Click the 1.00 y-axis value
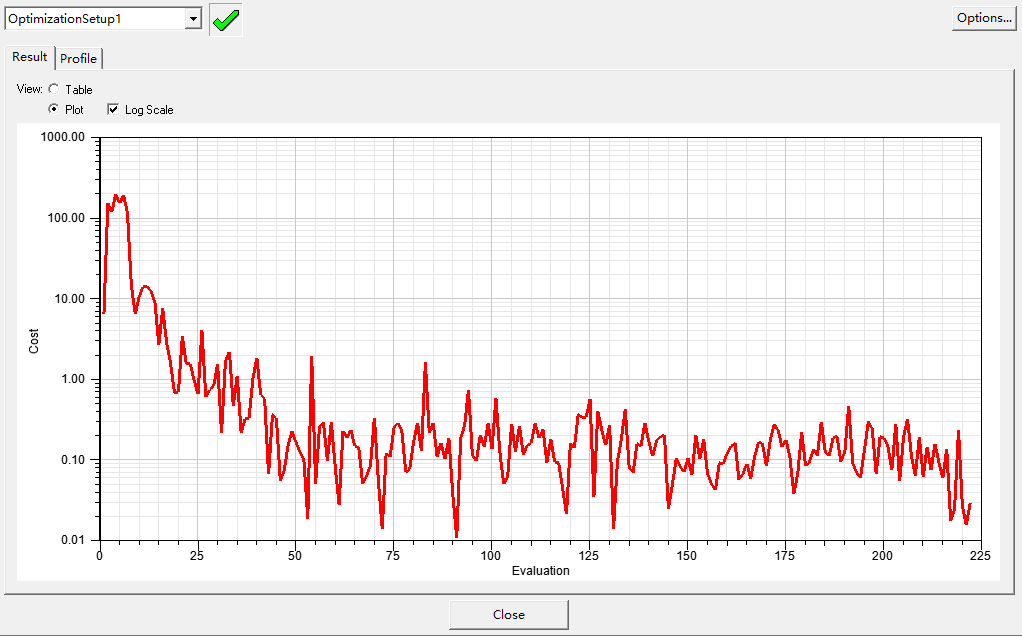This screenshot has width=1022, height=638. pos(72,379)
